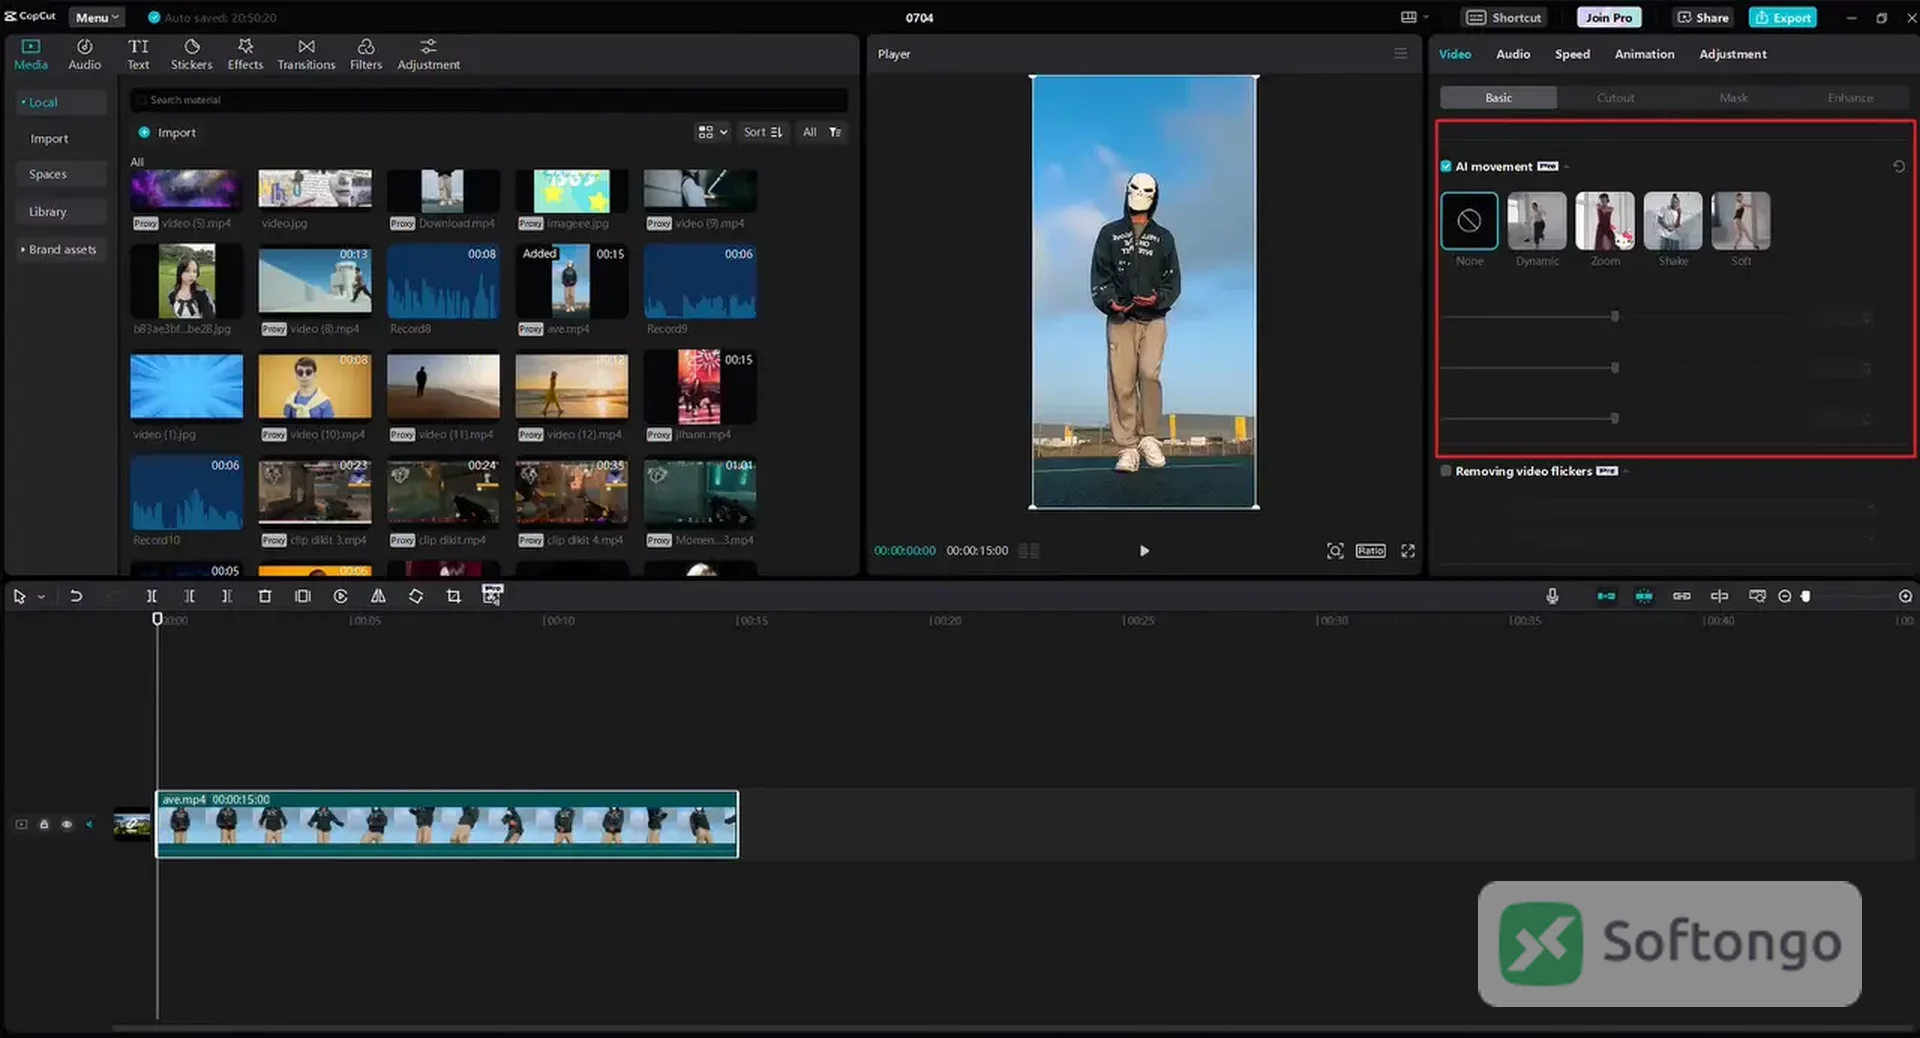Uncheck the AI movement checkbox
Viewport: 1920px width, 1038px height.
[1446, 166]
